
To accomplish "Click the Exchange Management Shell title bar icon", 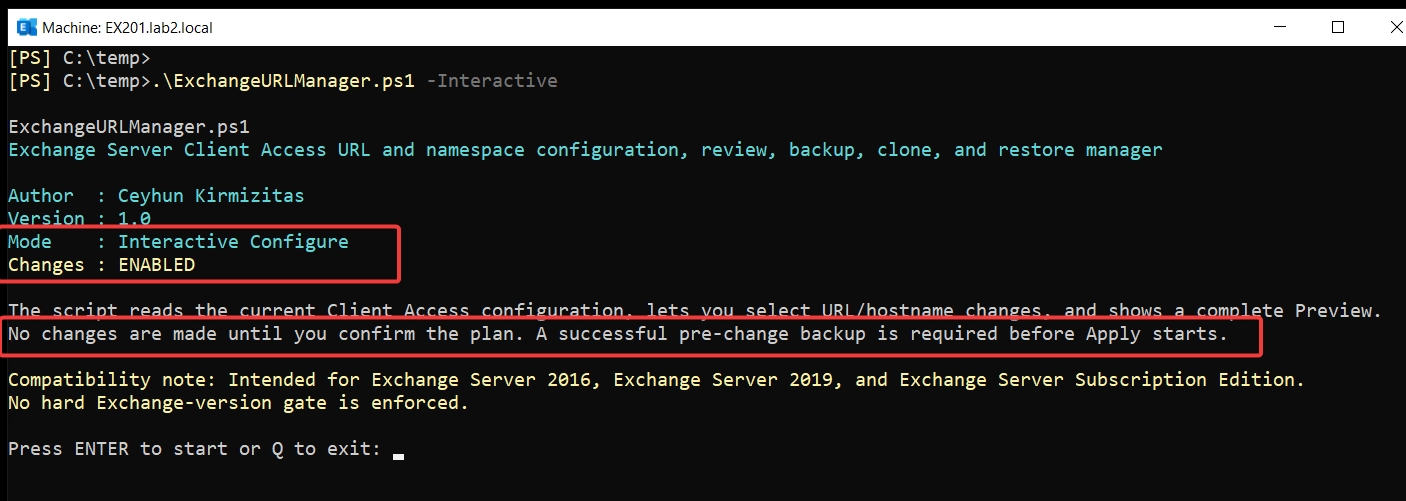I will [x=27, y=27].
